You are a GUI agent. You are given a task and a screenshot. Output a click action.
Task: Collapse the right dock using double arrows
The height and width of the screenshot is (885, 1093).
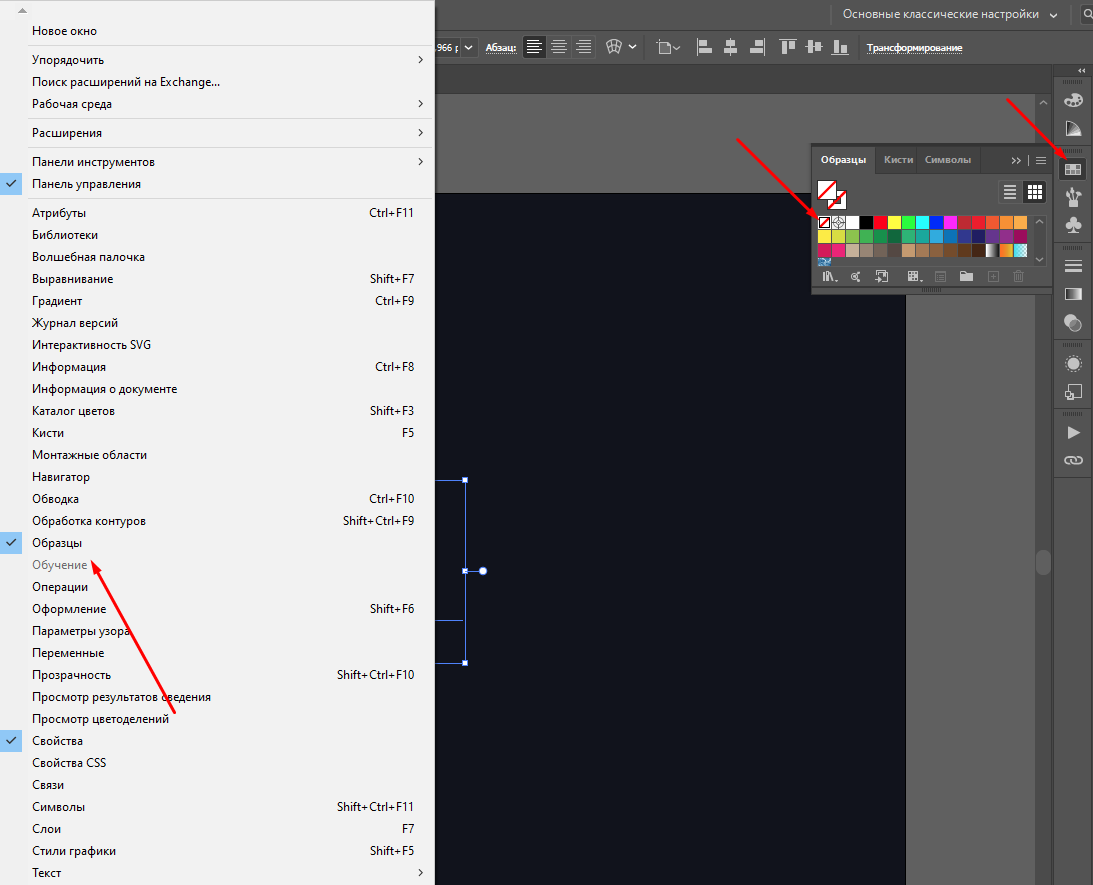[x=1081, y=70]
